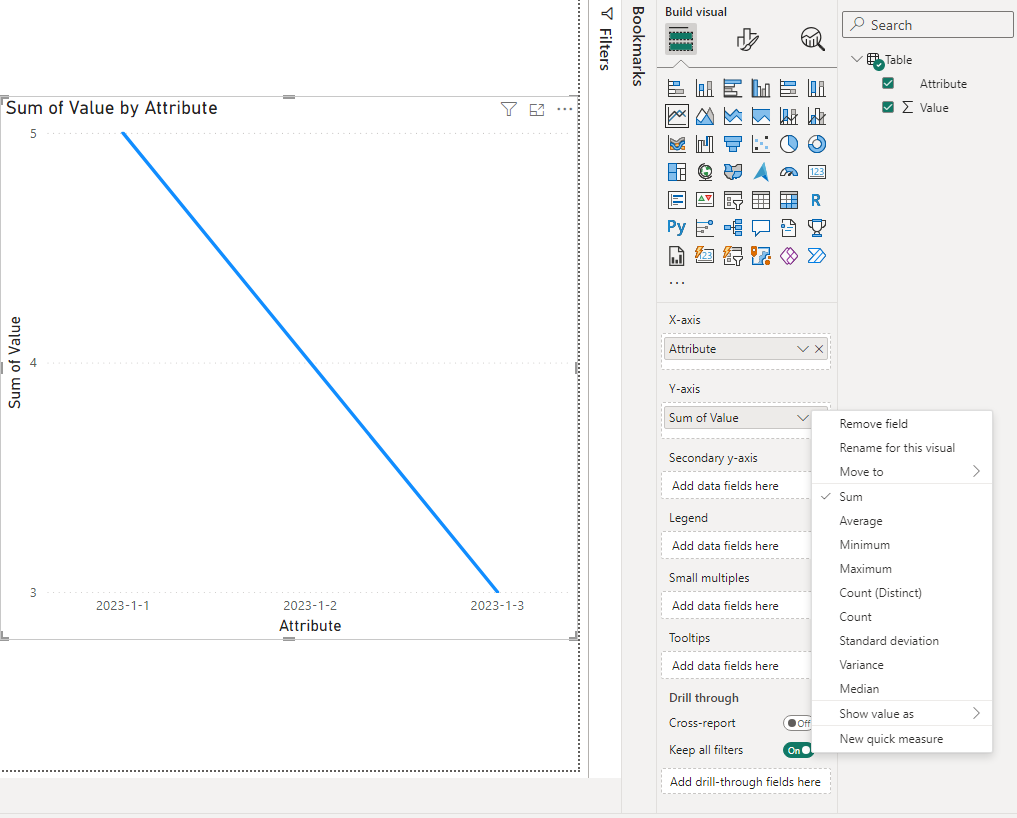This screenshot has width=1017, height=818.
Task: Select the Q&A speech bubble visual
Action: 760,228
